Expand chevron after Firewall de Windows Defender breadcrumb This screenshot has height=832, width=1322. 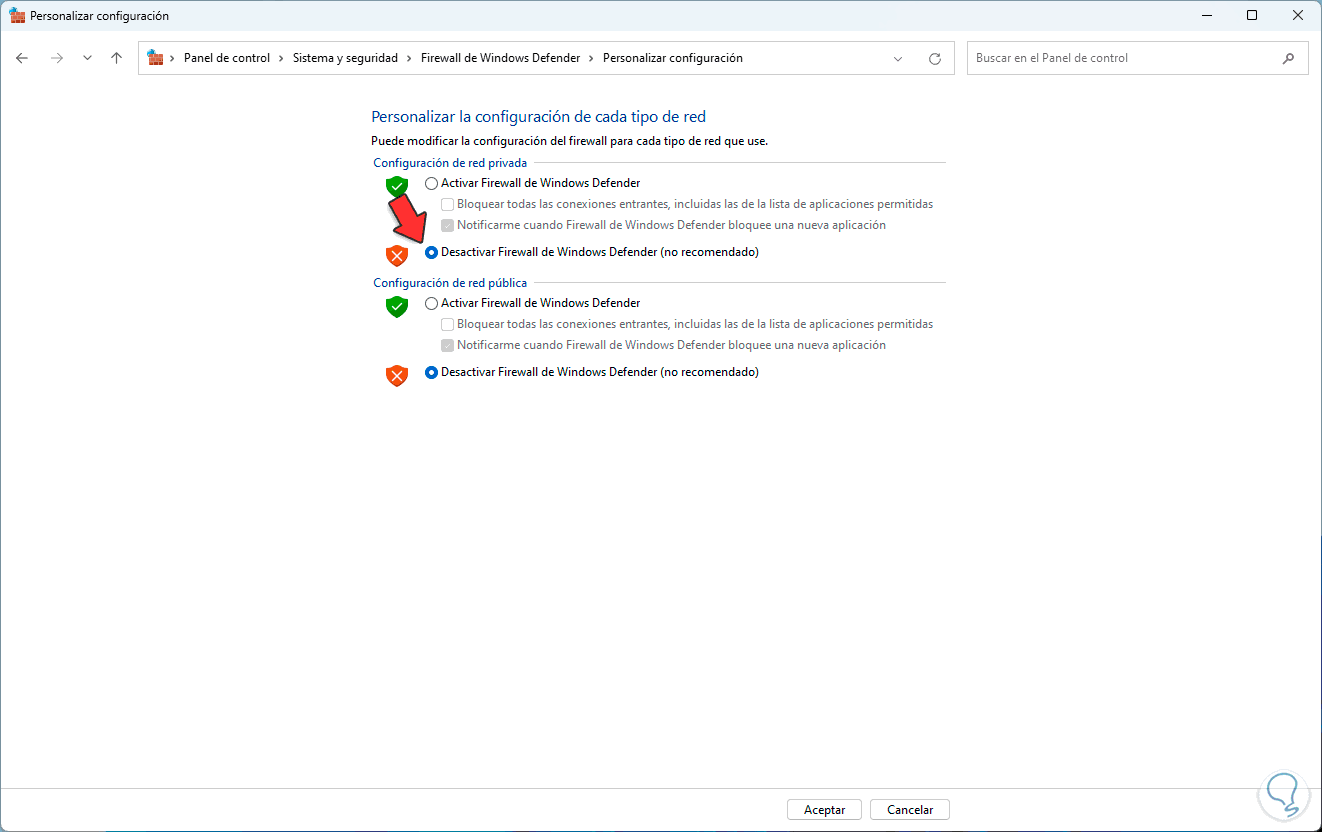click(592, 58)
